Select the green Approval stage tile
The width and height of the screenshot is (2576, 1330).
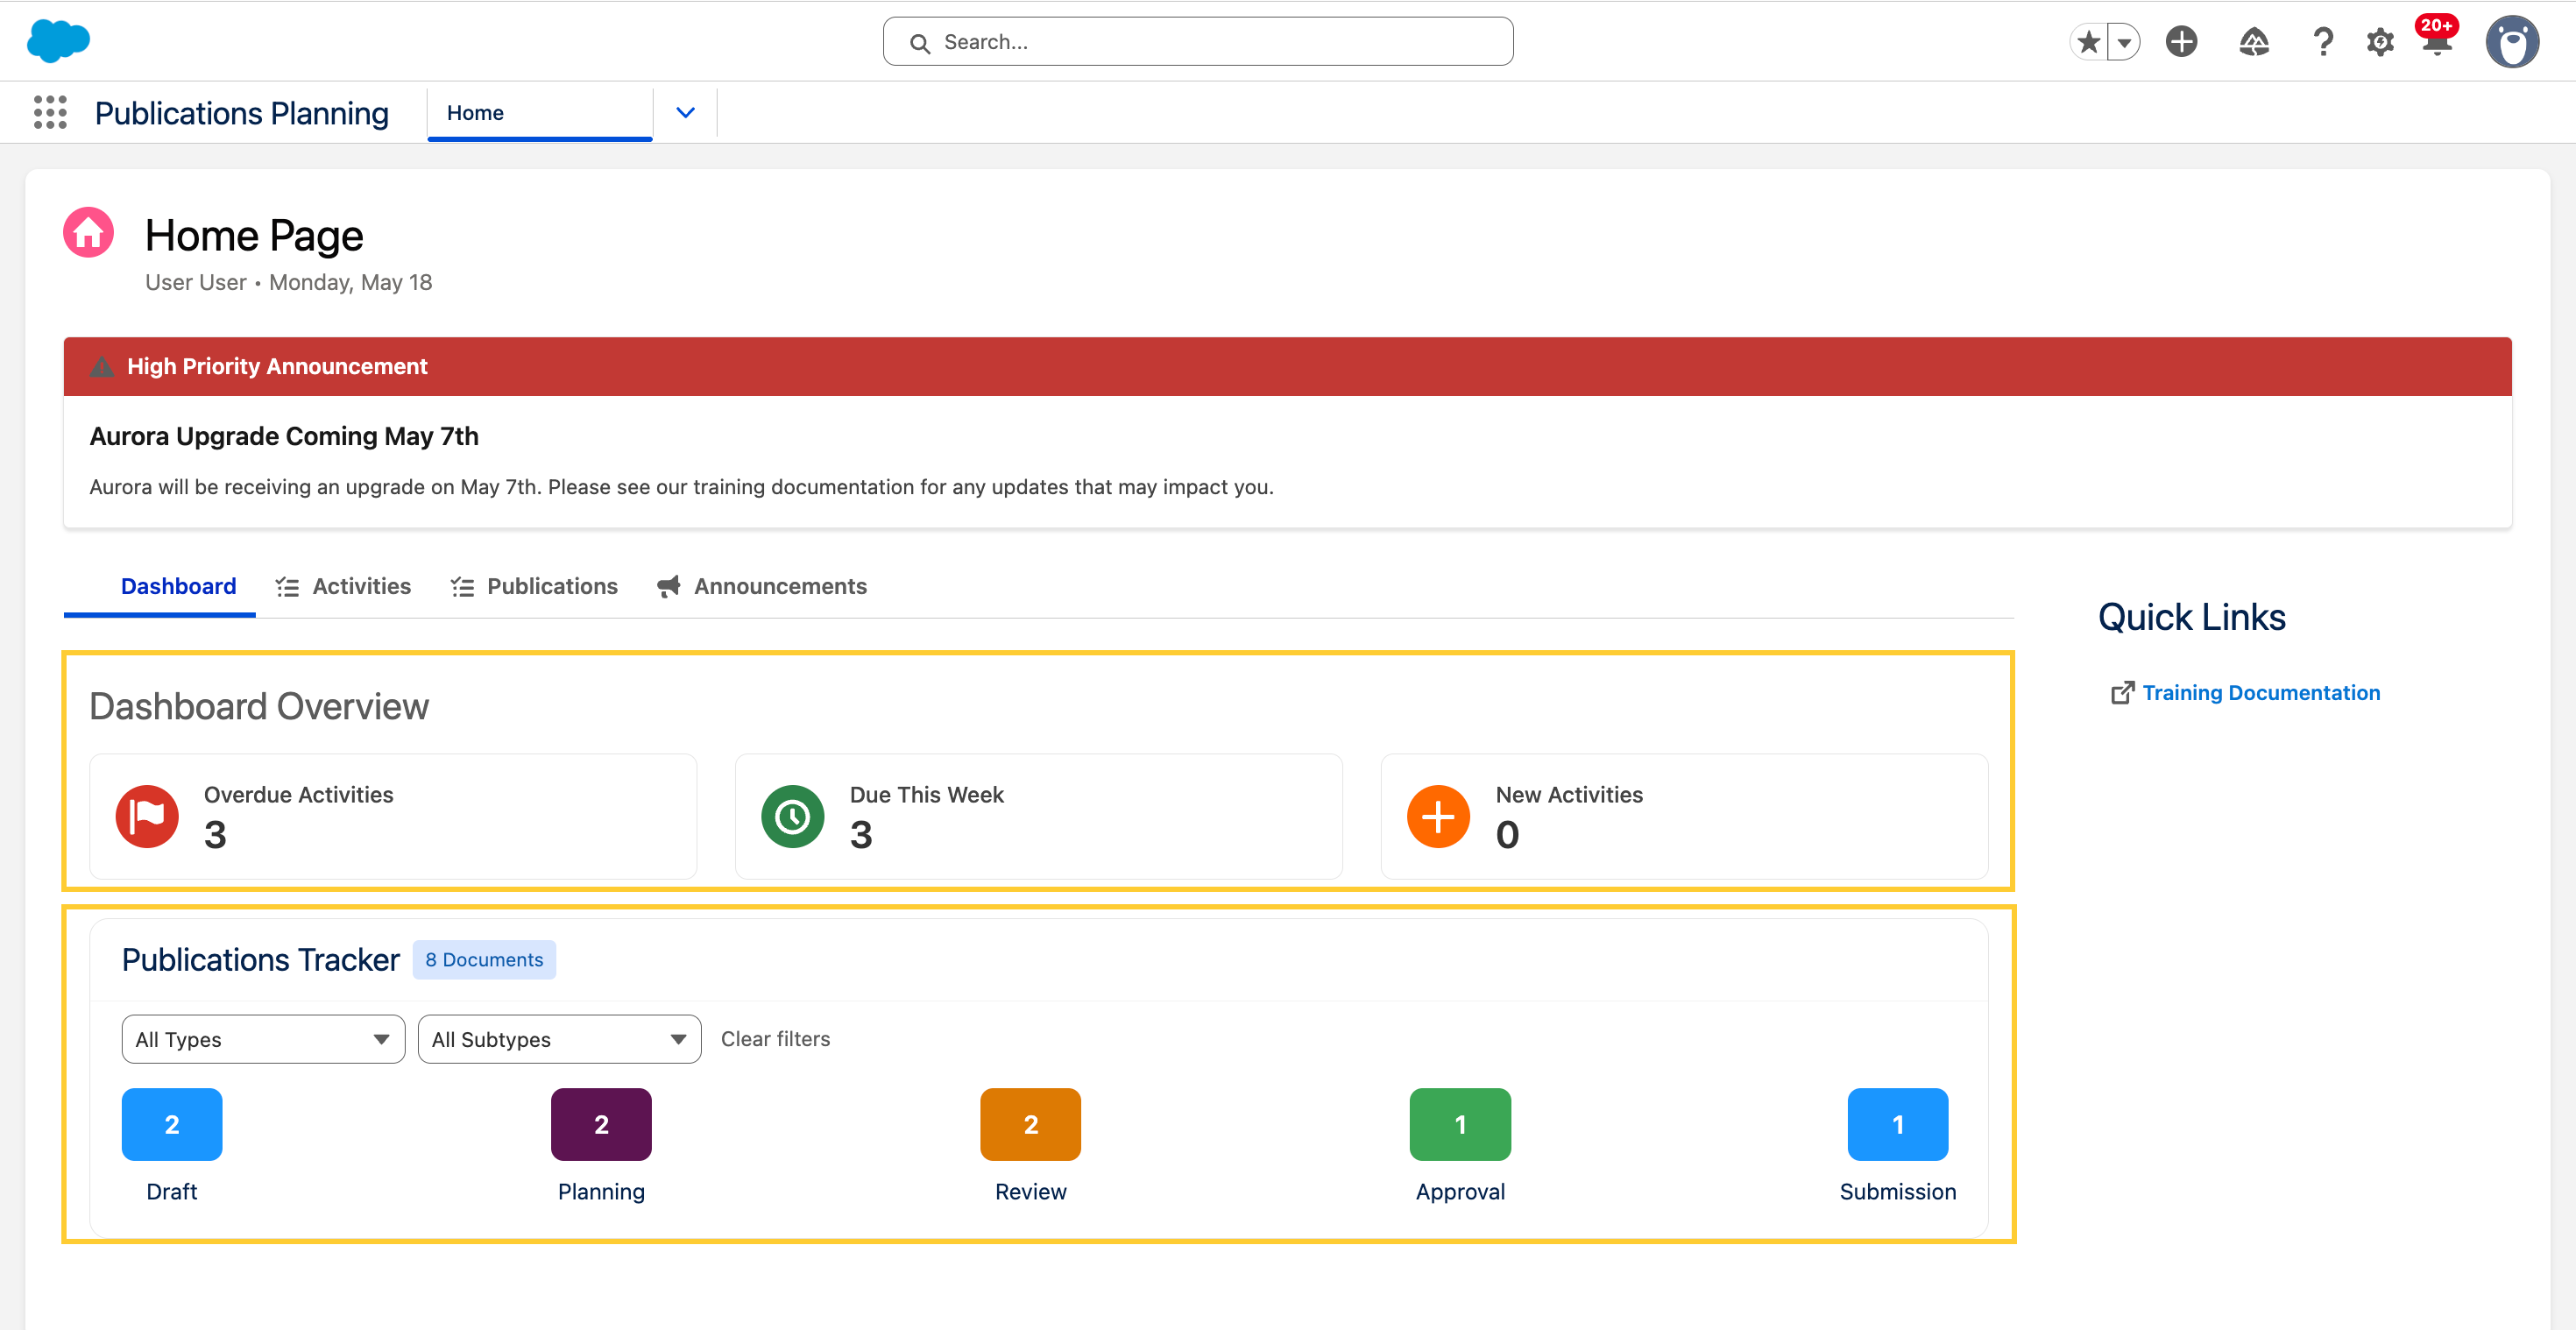coord(1460,1124)
